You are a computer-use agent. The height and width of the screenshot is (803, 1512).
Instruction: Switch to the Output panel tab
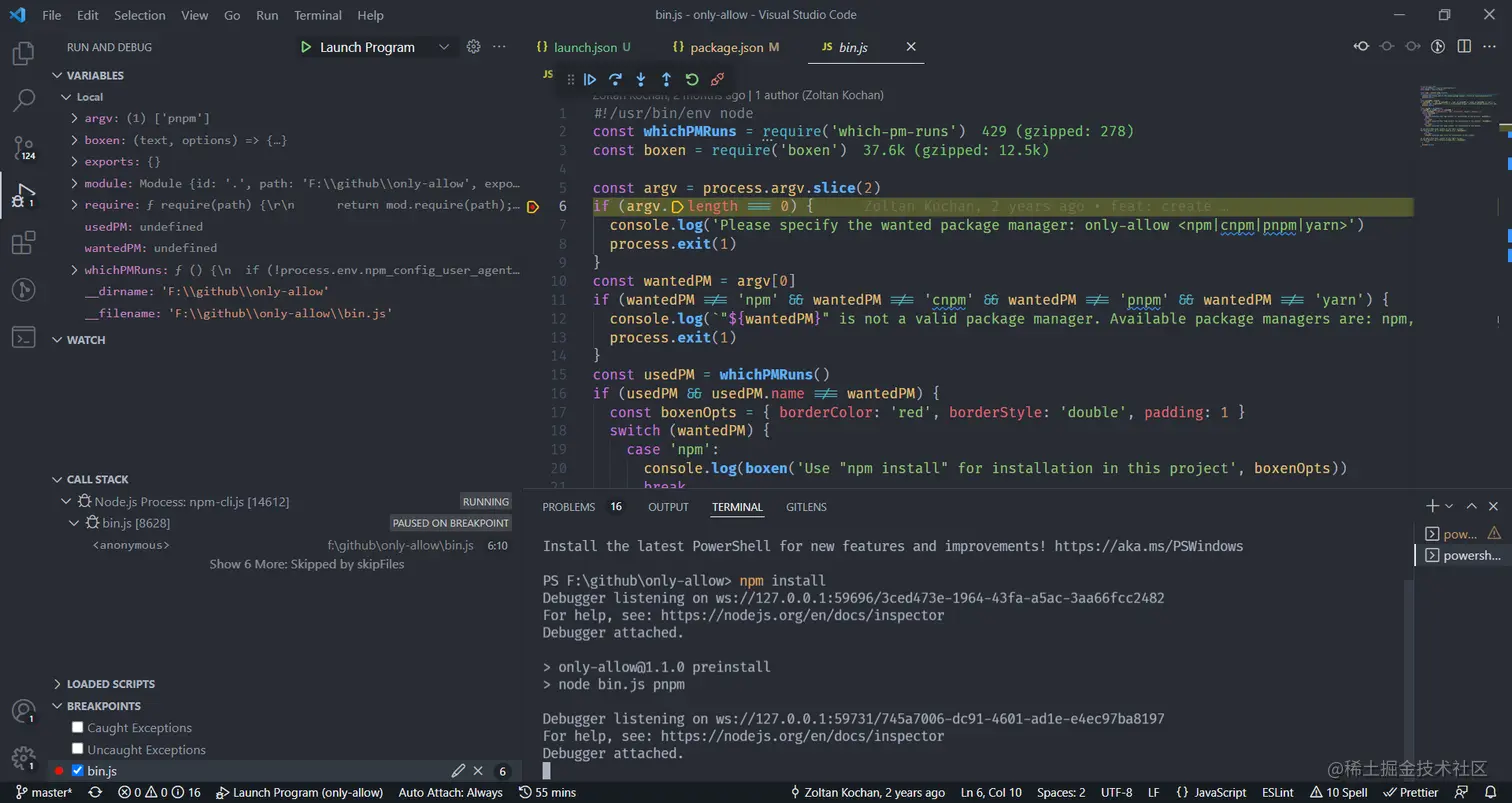tap(668, 507)
